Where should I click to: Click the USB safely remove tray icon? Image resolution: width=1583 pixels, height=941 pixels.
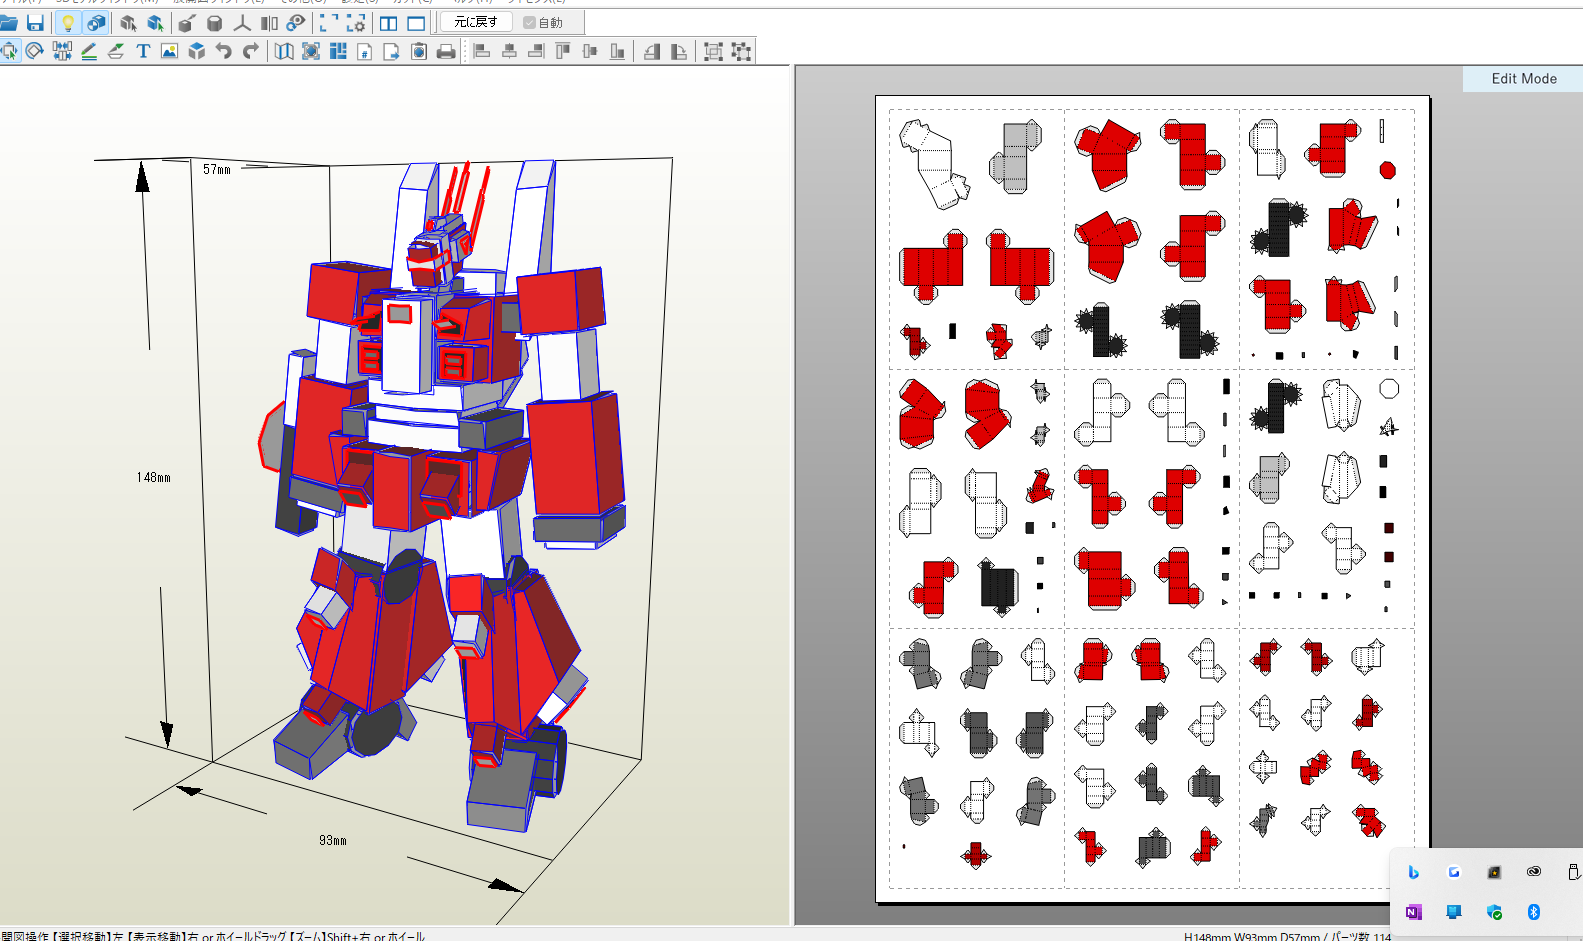click(1573, 872)
